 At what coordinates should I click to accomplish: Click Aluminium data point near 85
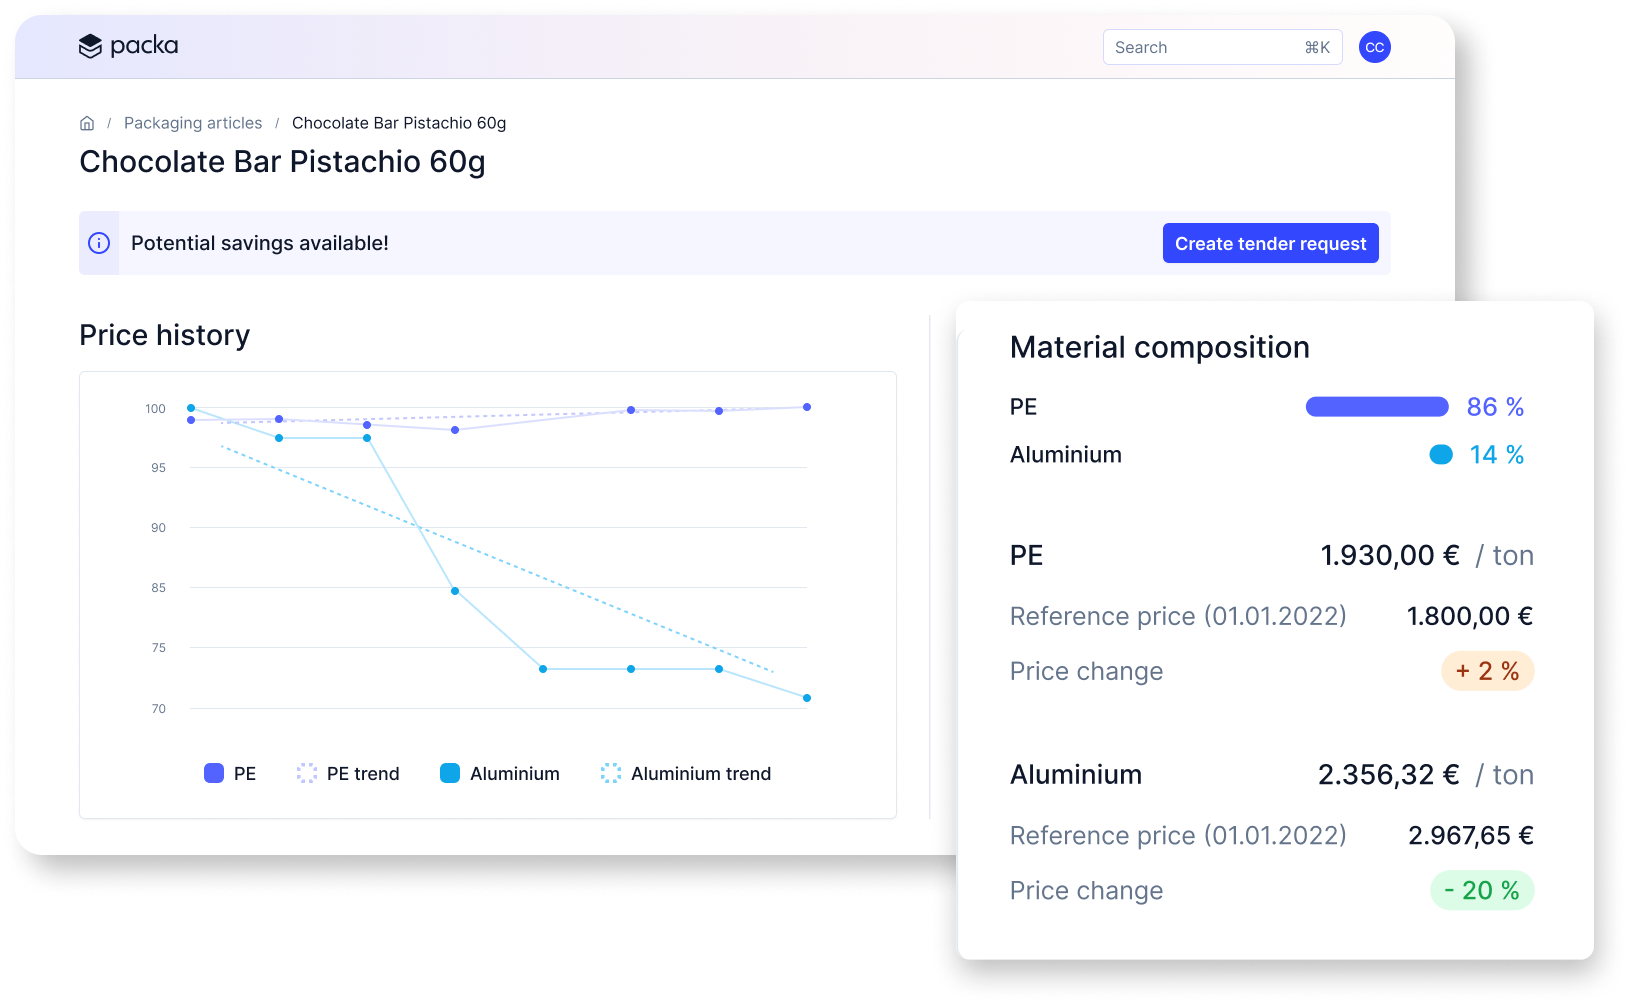pos(455,591)
